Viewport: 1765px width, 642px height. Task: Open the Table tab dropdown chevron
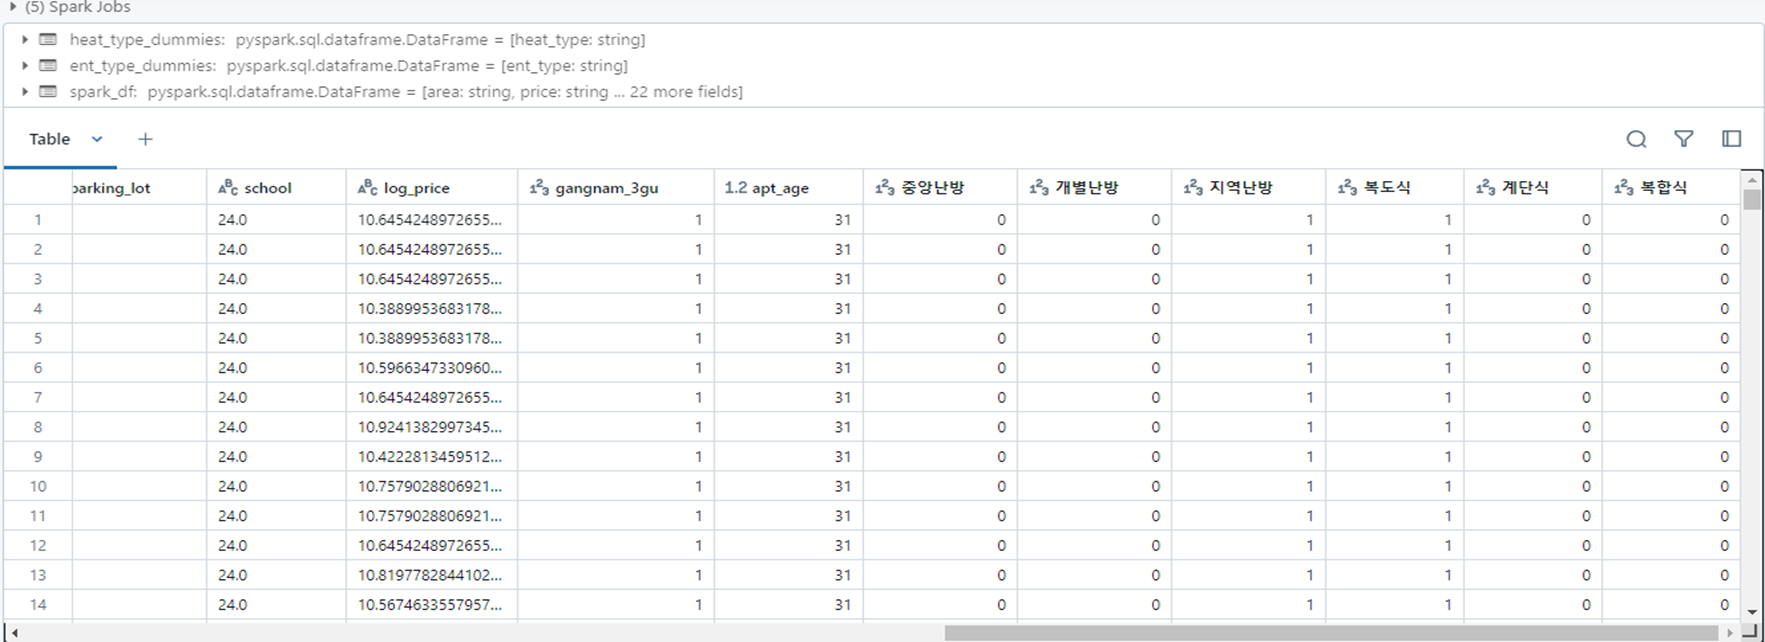click(x=97, y=139)
